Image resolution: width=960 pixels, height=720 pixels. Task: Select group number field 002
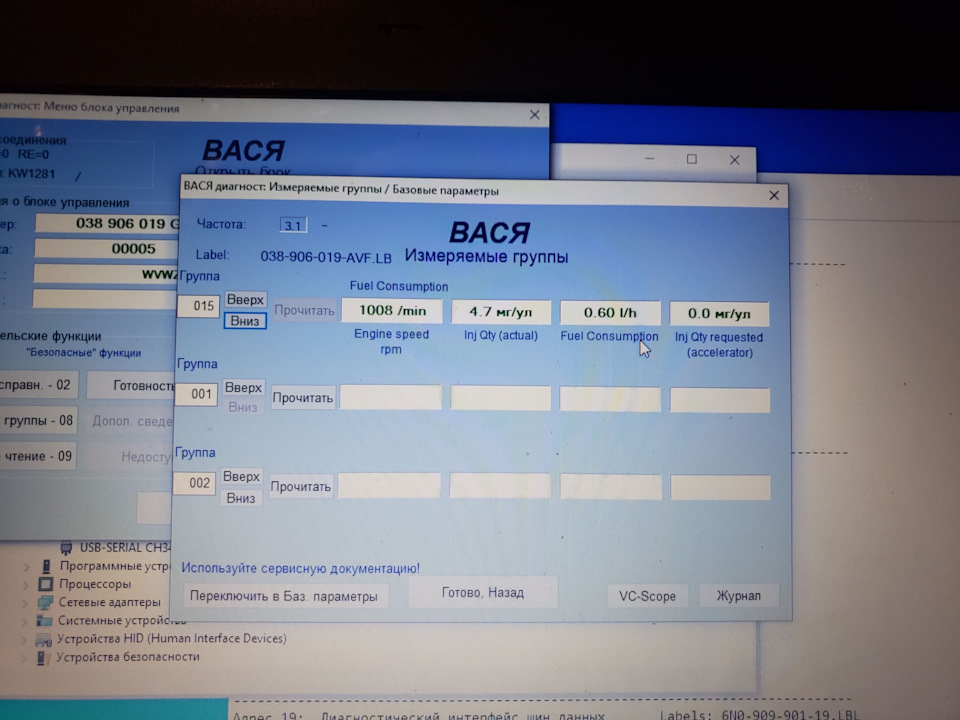(195, 483)
